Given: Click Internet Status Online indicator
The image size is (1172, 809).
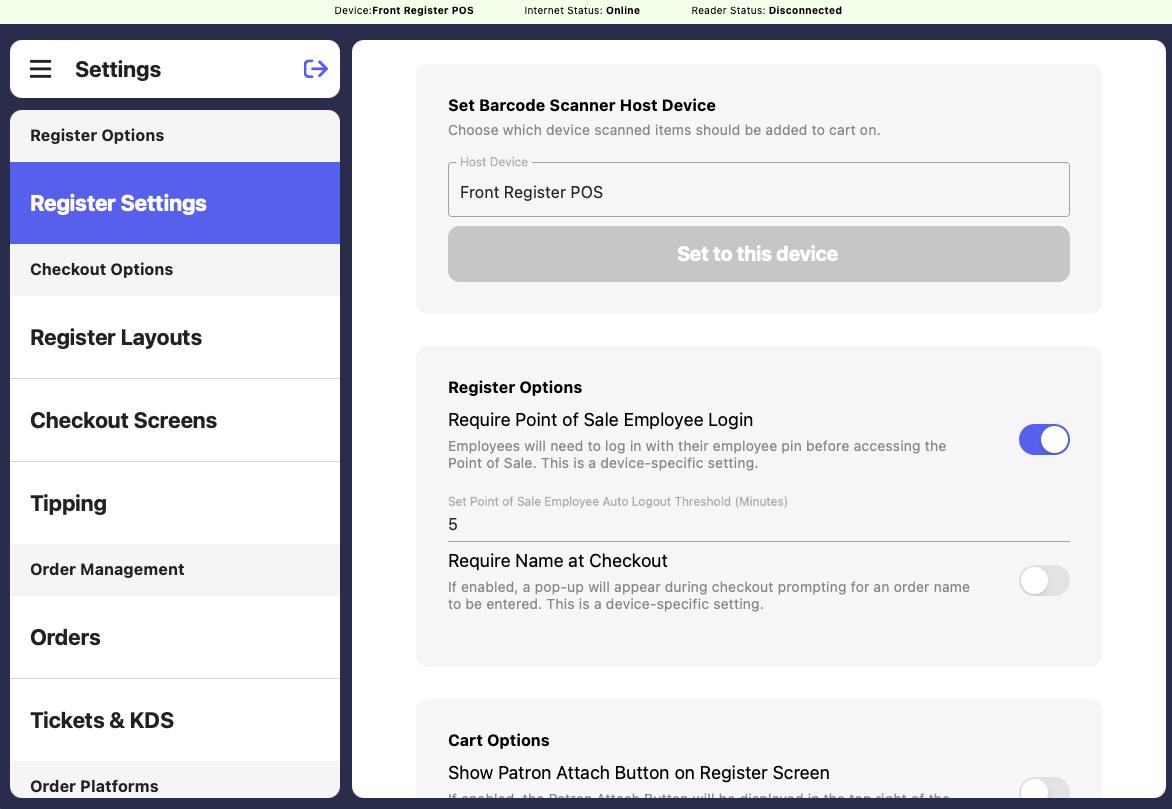Looking at the screenshot, I should point(582,10).
